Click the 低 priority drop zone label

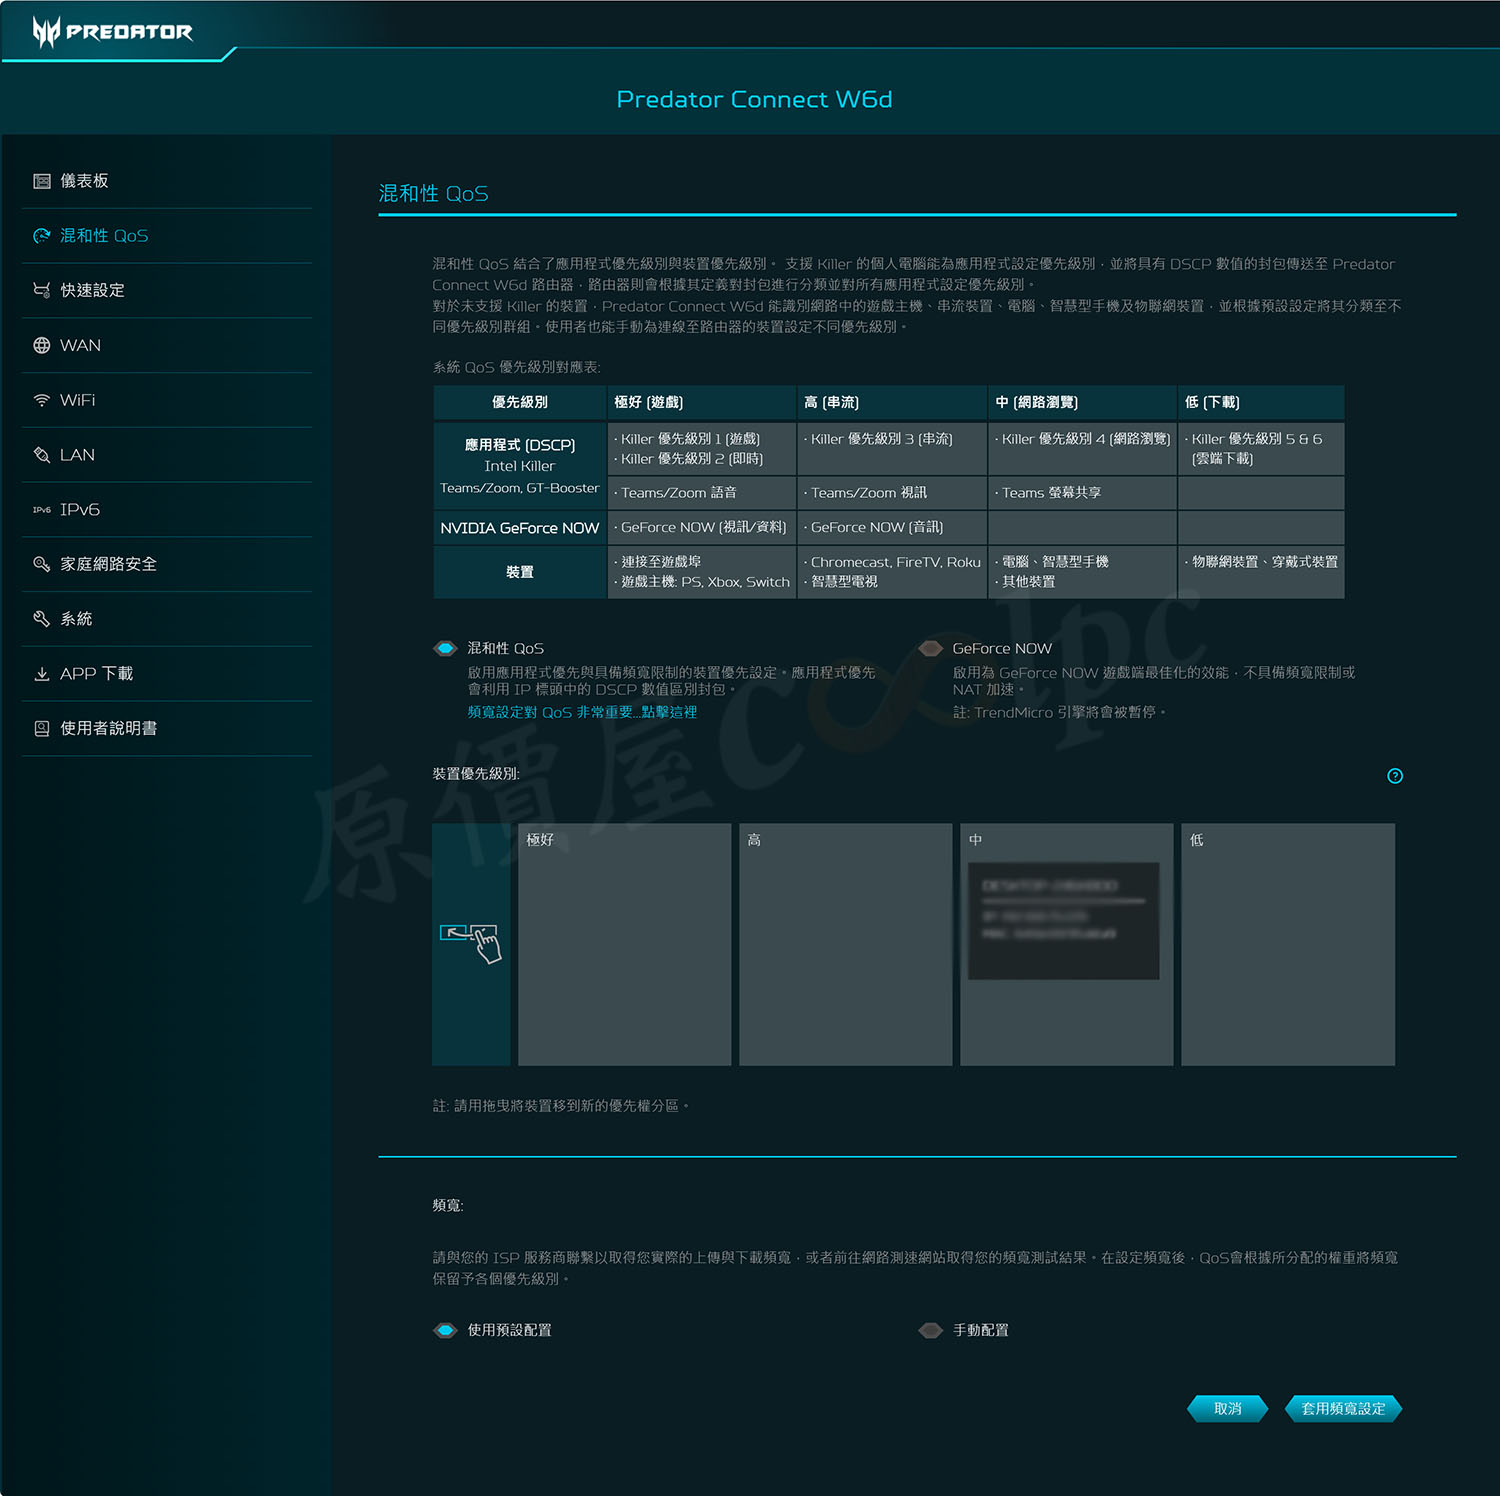1196,840
